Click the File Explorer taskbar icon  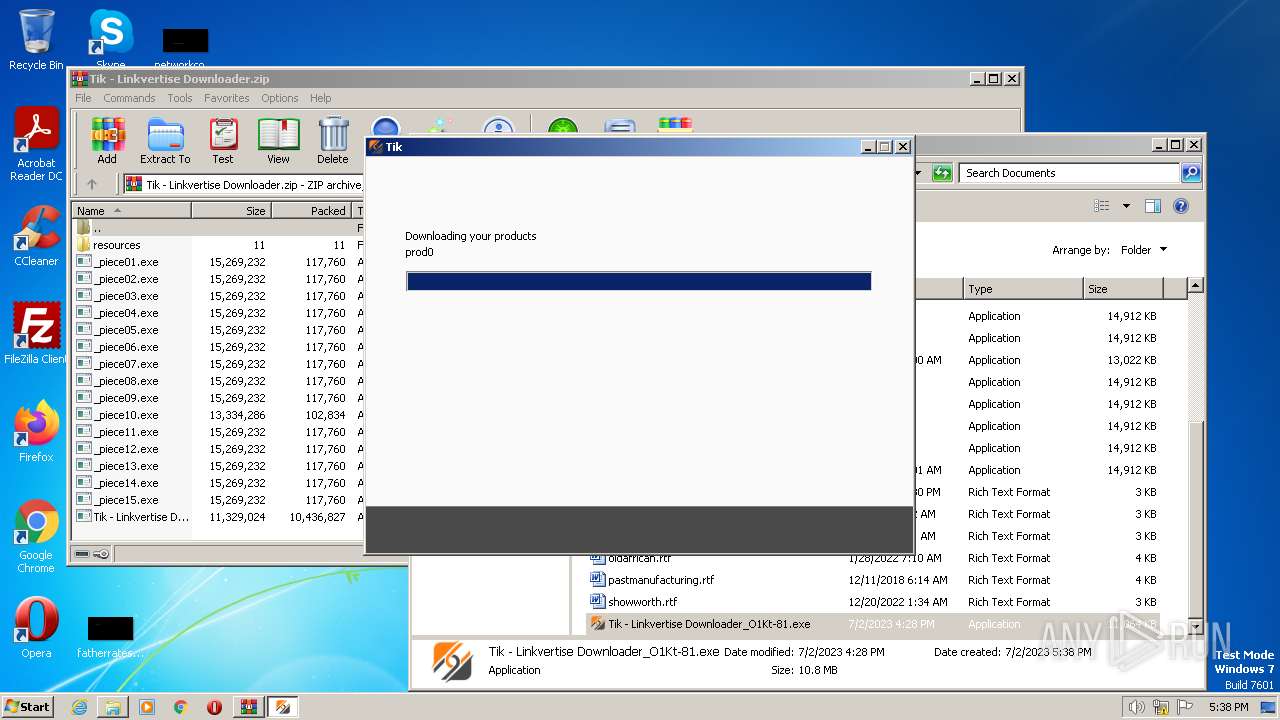point(113,707)
